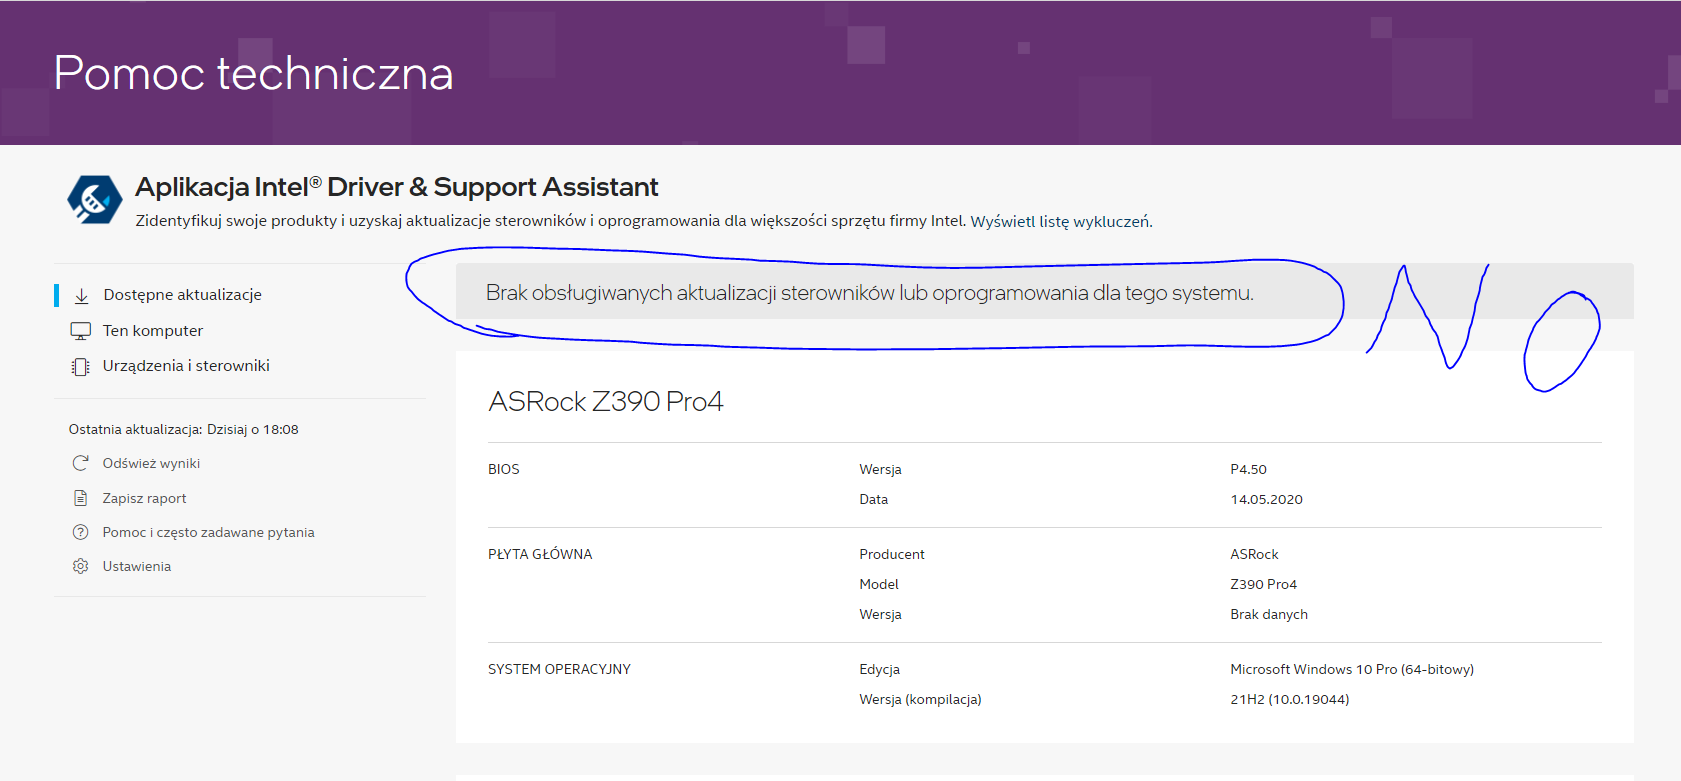Image resolution: width=1681 pixels, height=781 pixels.
Task: Select 'Microsoft Windows 10 Pro (64-bitowy)' value
Action: (1352, 669)
